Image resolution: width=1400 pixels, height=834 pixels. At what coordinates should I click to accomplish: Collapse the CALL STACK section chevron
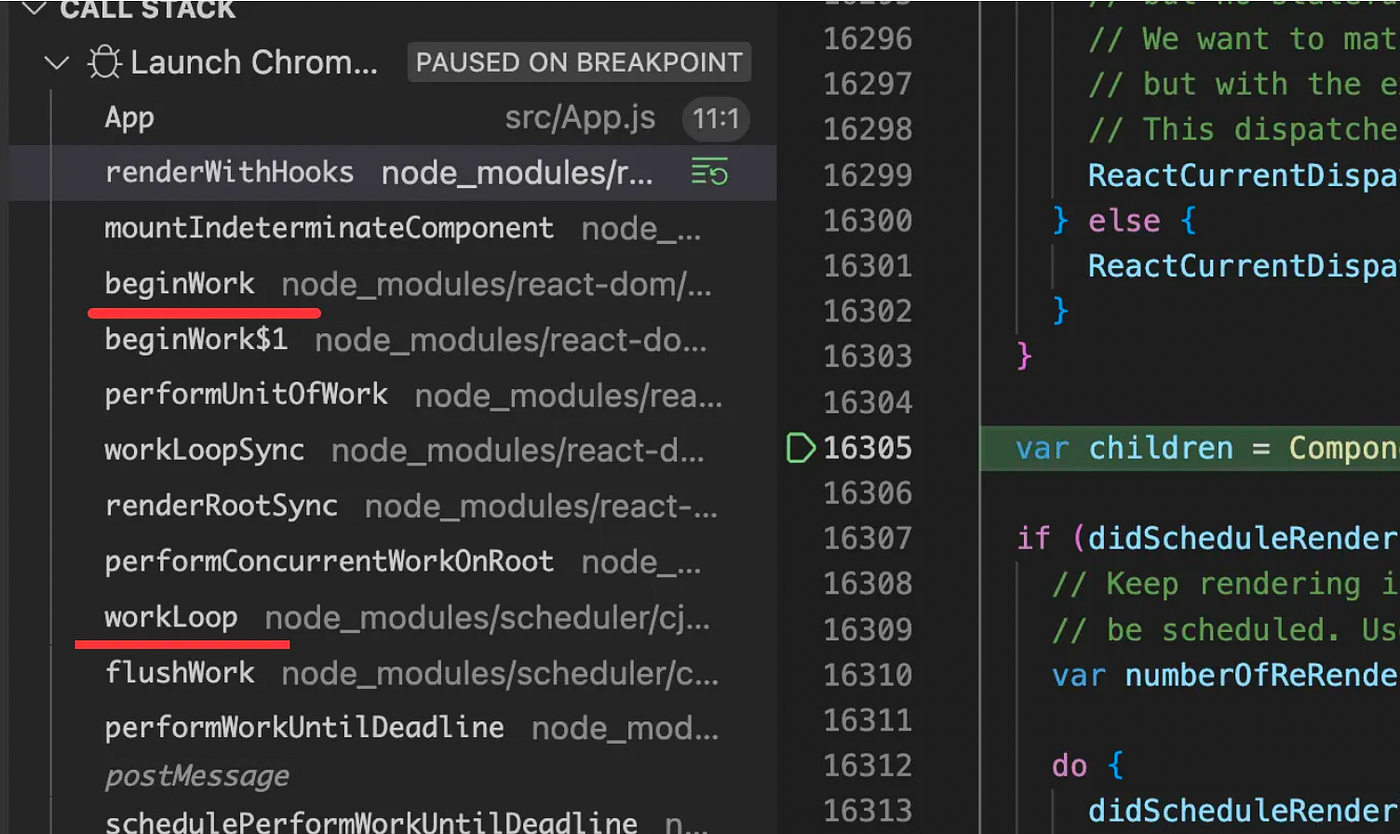click(34, 8)
